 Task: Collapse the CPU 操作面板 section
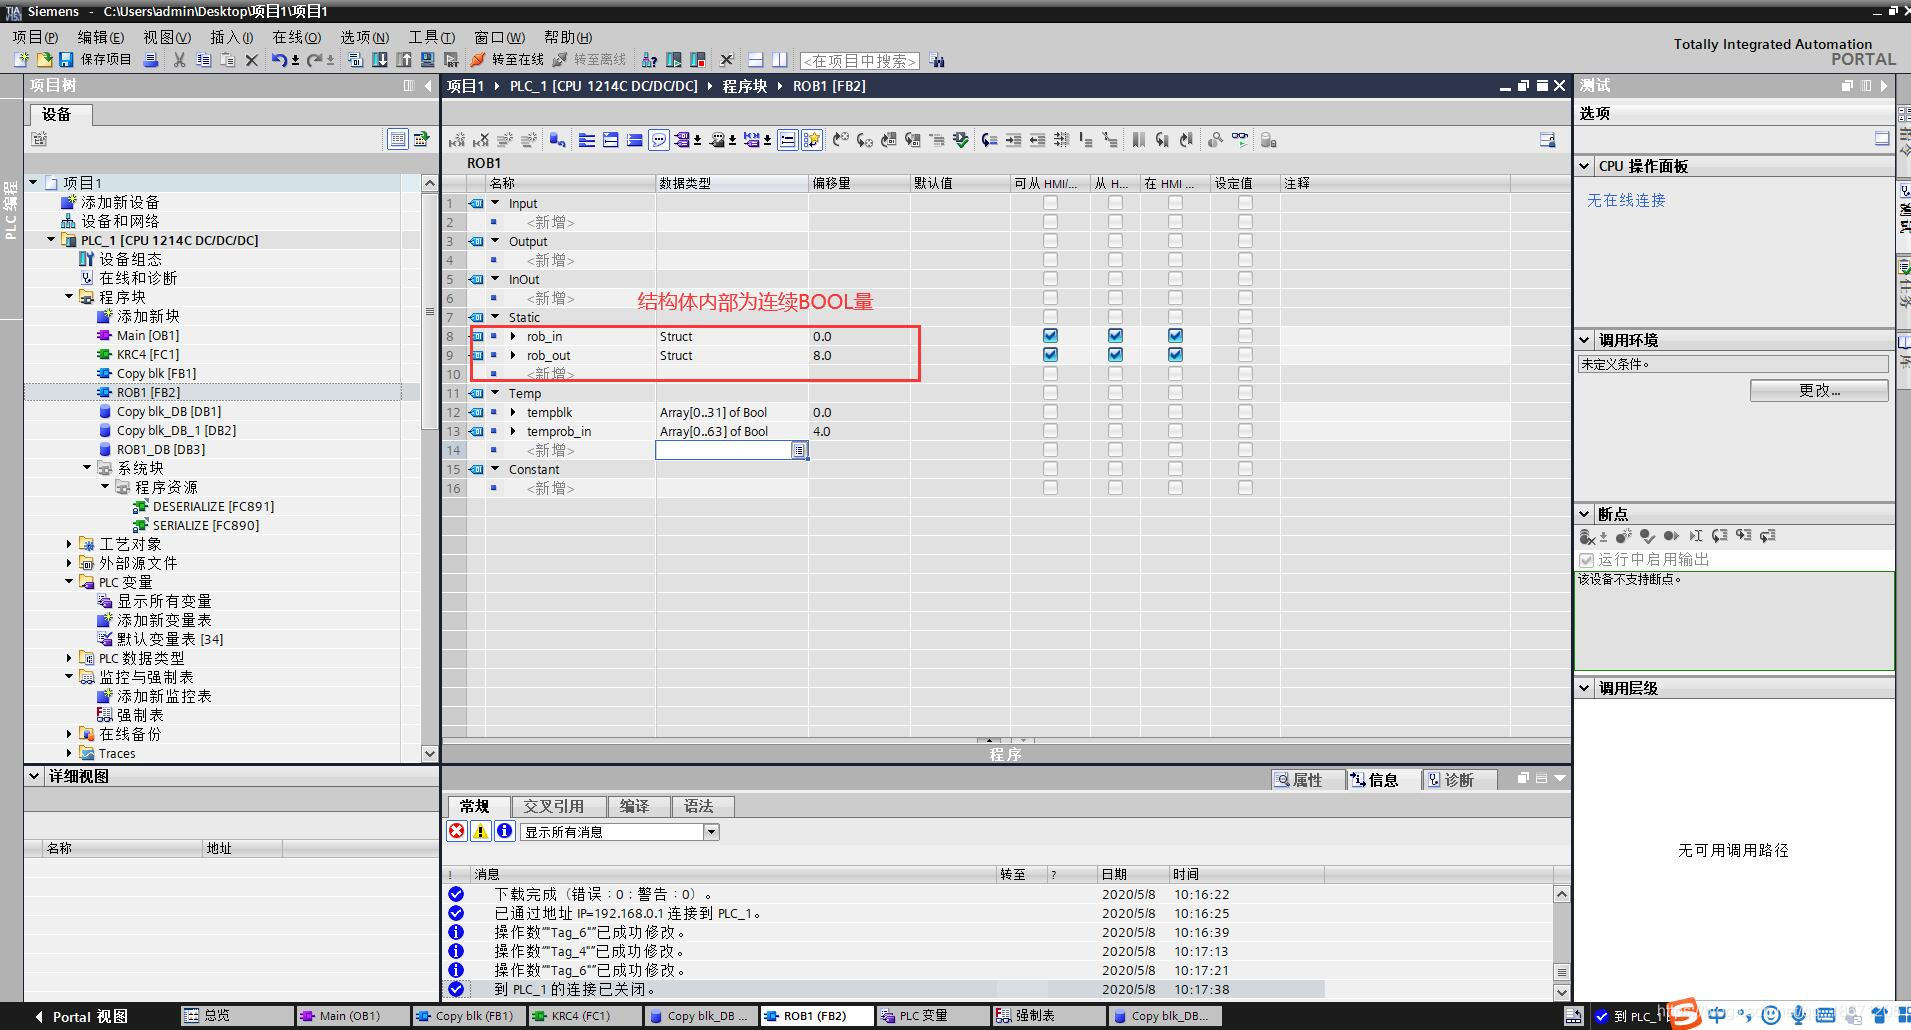pos(1584,166)
